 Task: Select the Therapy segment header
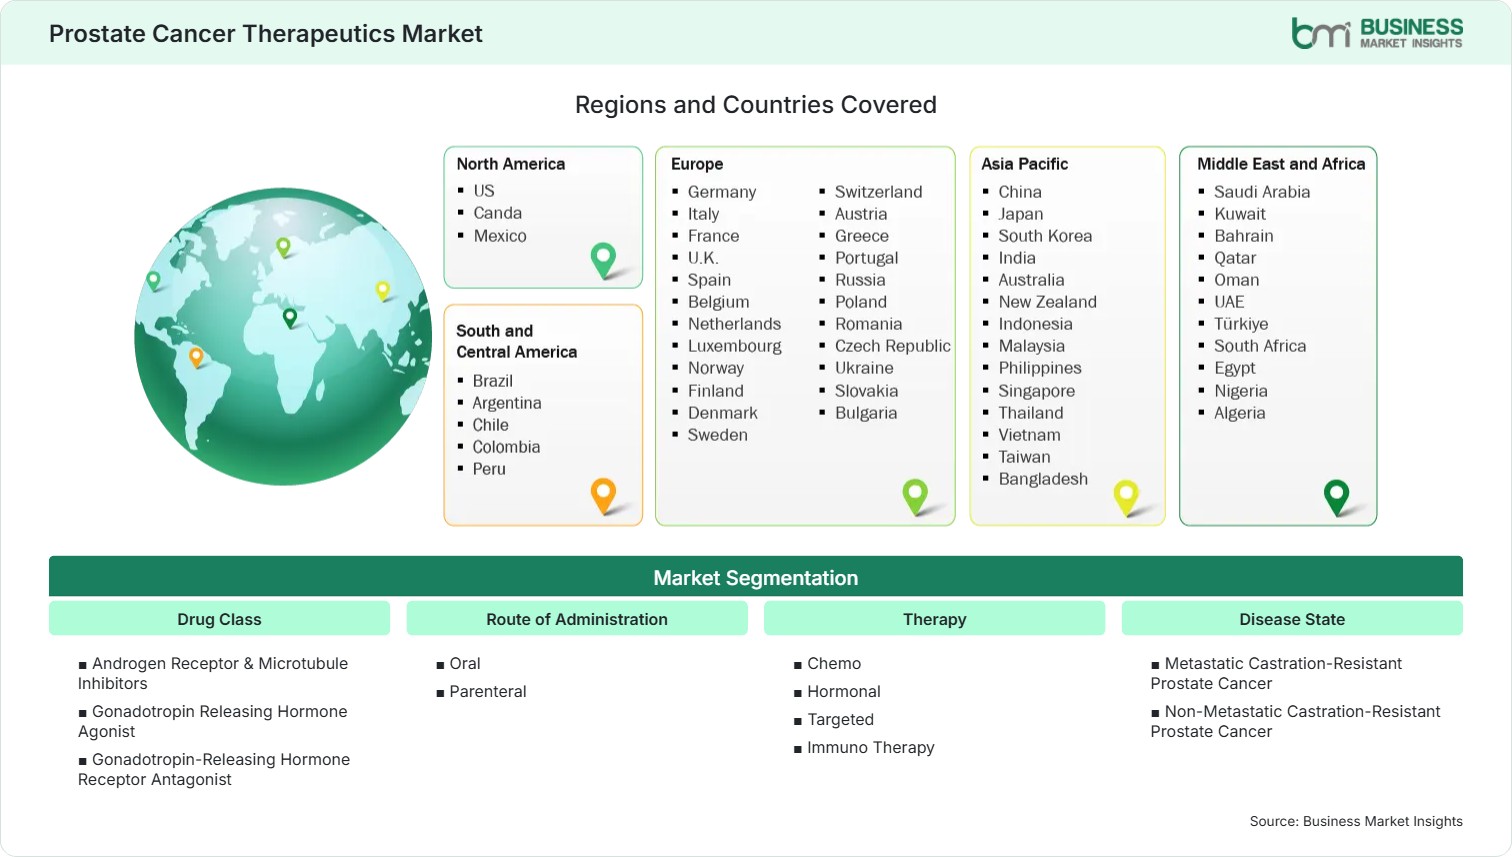pyautogui.click(x=935, y=619)
